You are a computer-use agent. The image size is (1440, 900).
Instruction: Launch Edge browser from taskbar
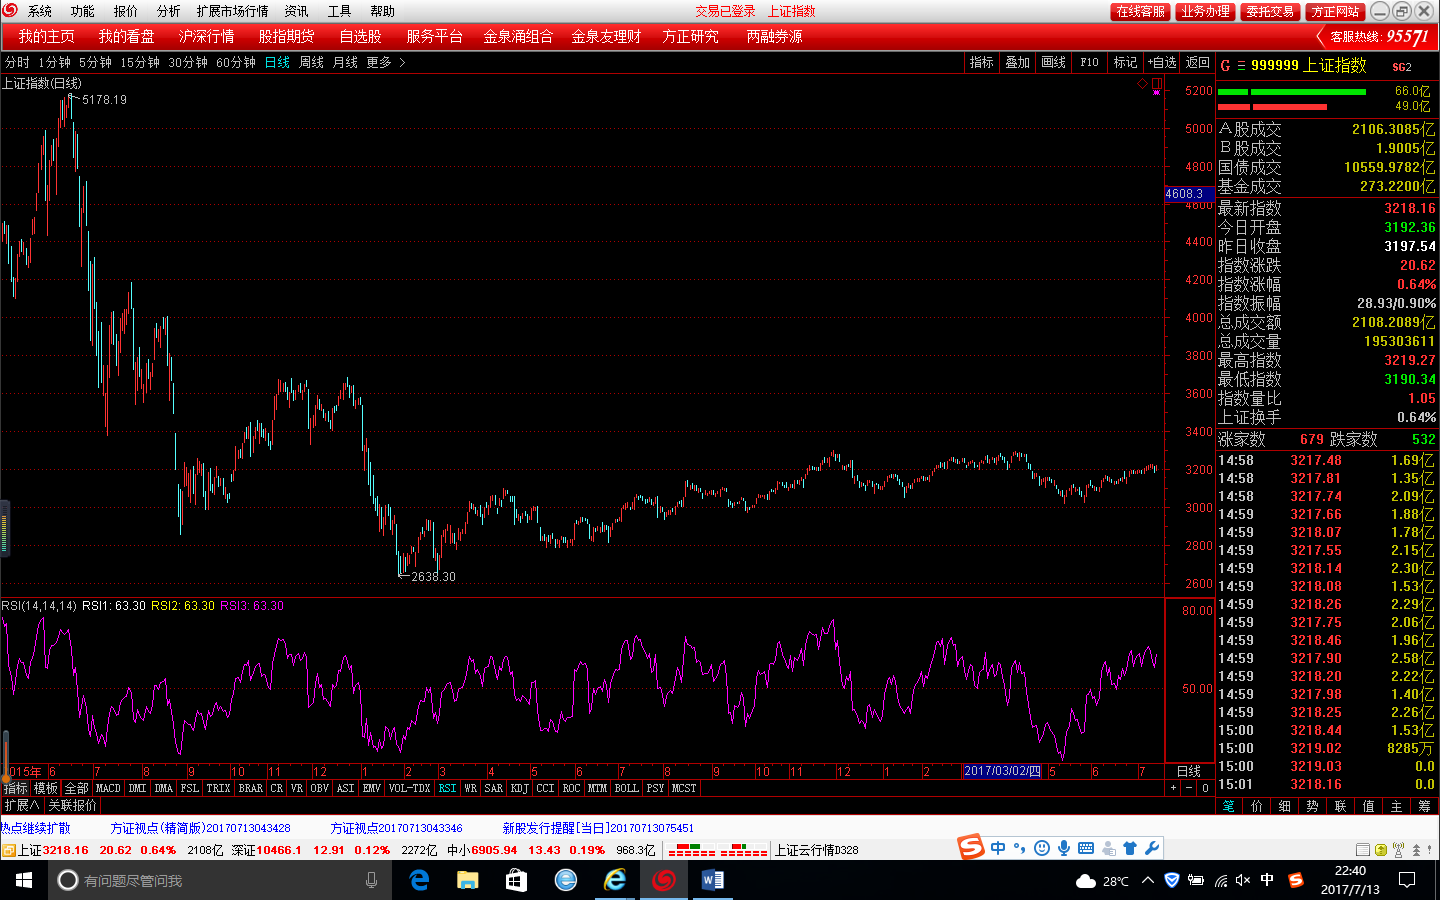[x=419, y=880]
